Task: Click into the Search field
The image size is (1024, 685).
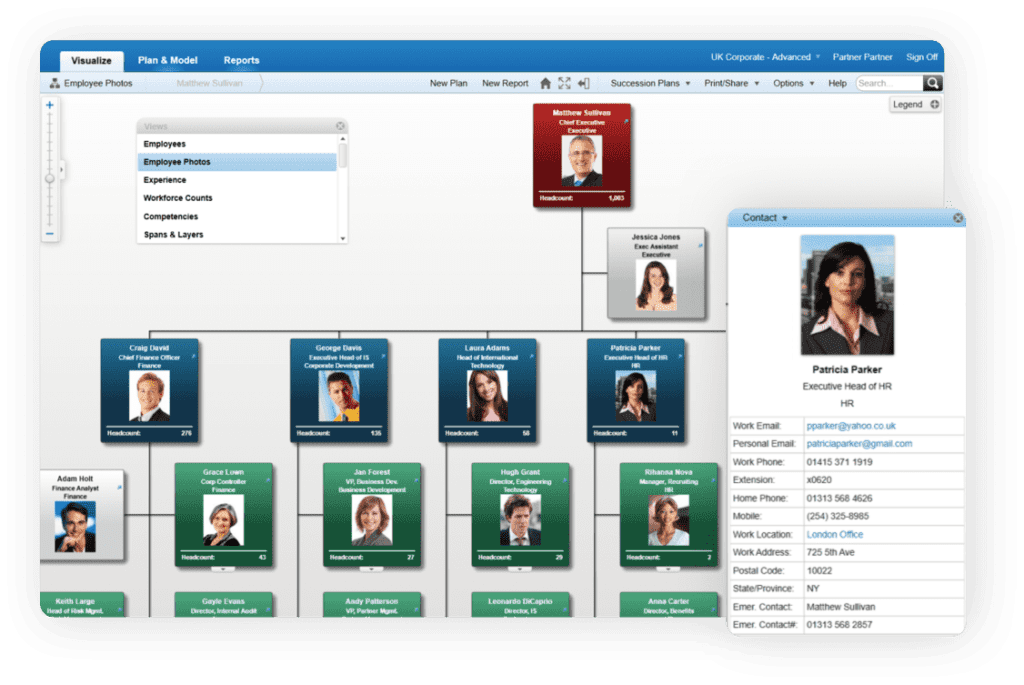Action: tap(889, 83)
